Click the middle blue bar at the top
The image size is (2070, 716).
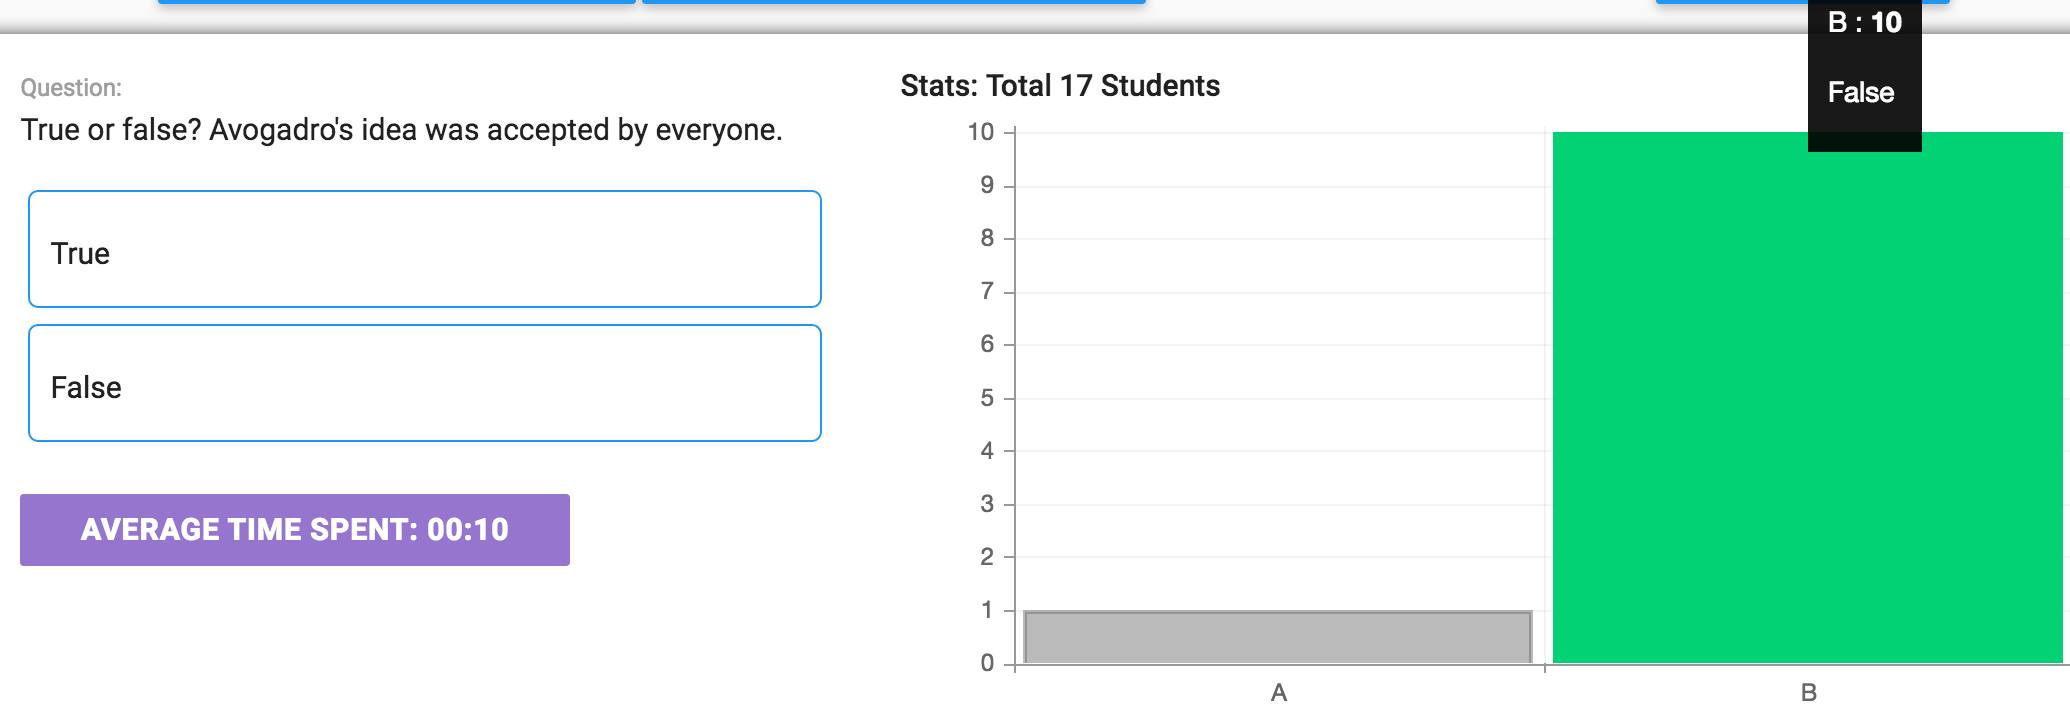[x=894, y=2]
